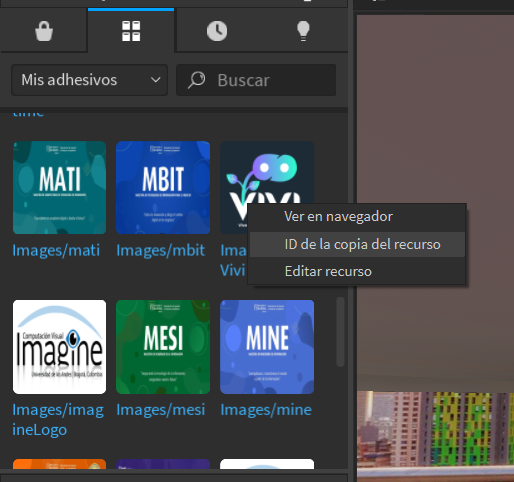Click the asset list vertical scrollbar
Screen dimensions: 514x482
[340, 332]
